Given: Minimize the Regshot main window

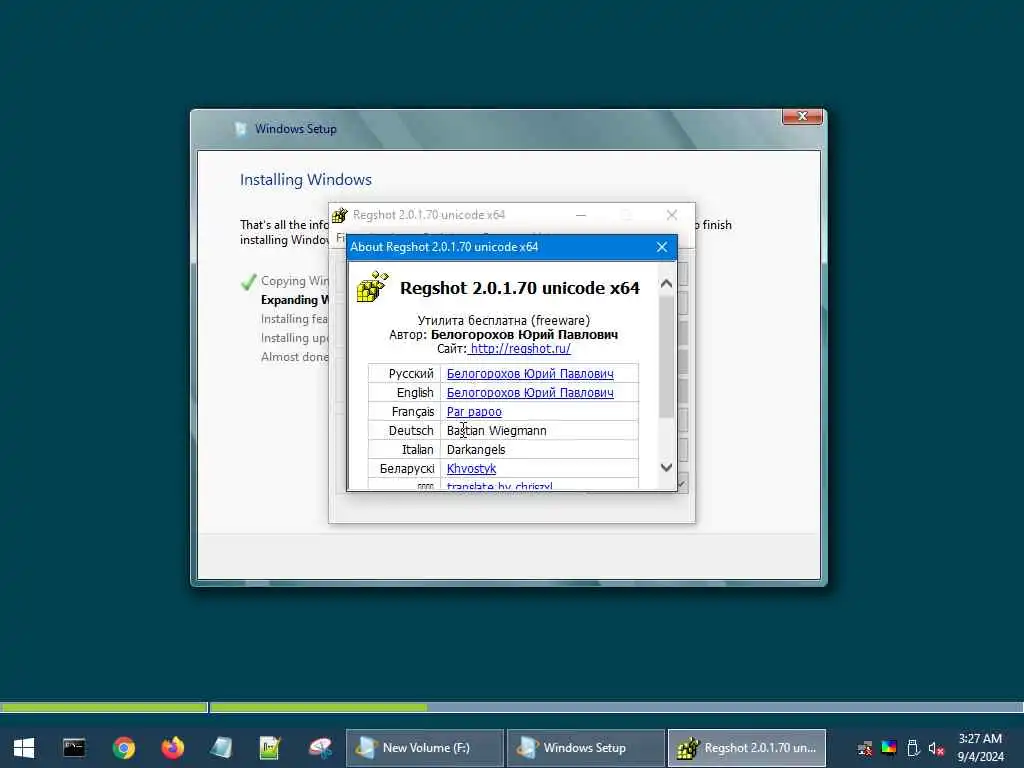Looking at the screenshot, I should coord(581,215).
